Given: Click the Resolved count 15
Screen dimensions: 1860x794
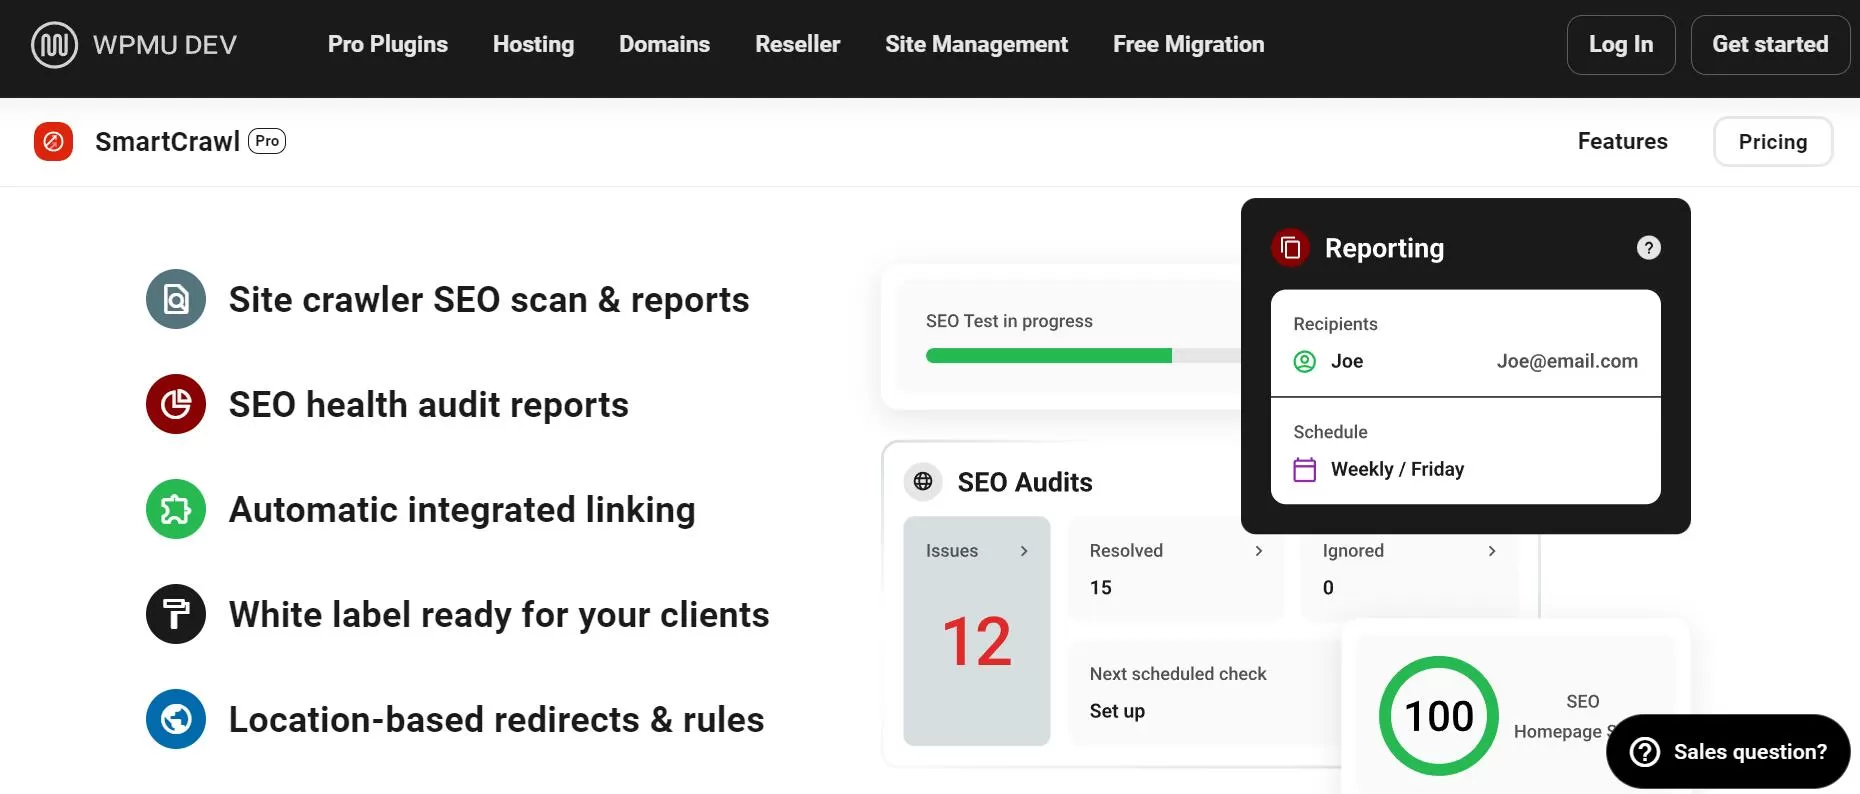Looking at the screenshot, I should click(1100, 588).
